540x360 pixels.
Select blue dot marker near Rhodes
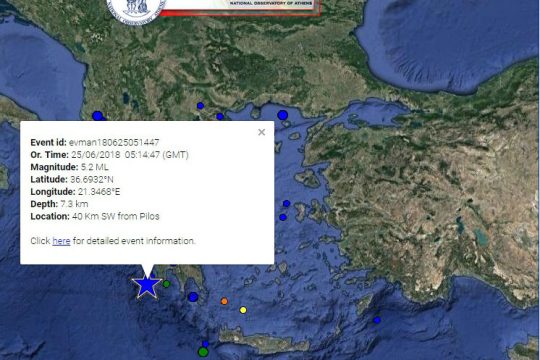coord(377,320)
